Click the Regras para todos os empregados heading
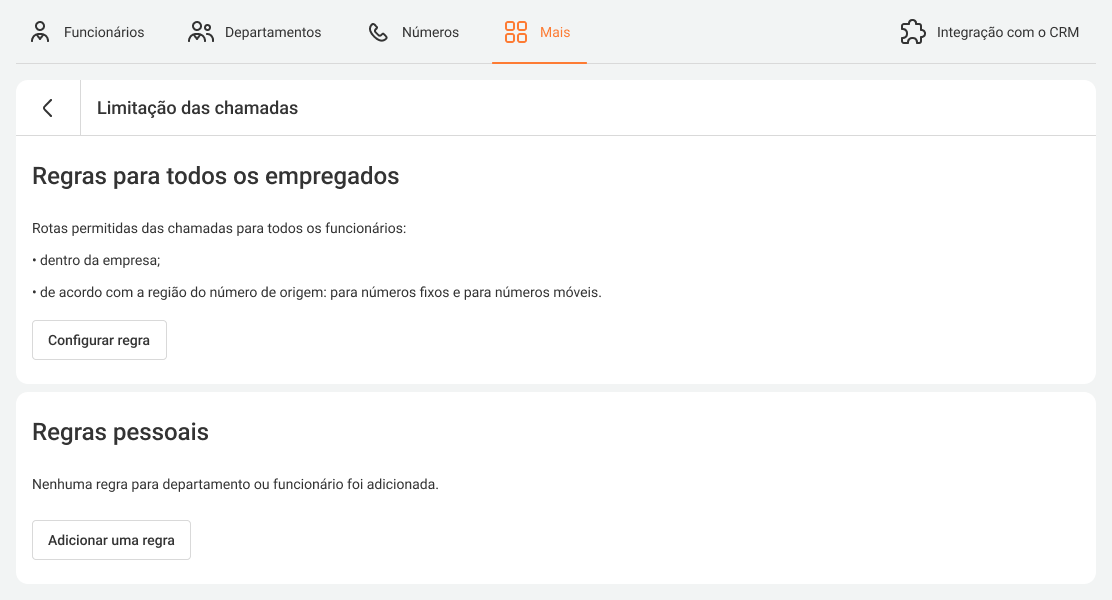Viewport: 1112px width, 600px height. point(216,176)
